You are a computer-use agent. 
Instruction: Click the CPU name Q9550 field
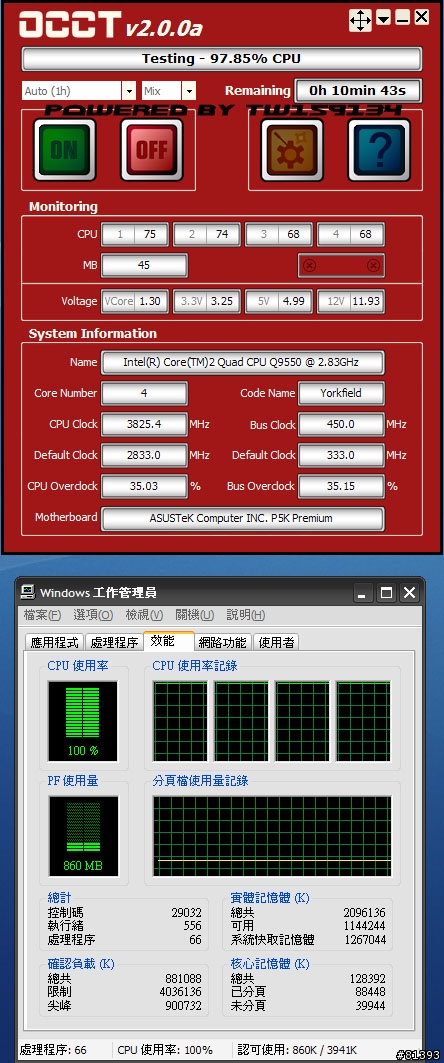(x=243, y=363)
